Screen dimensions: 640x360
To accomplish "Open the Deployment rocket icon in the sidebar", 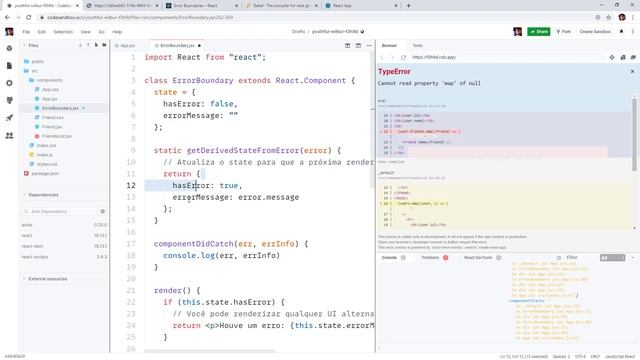I will click(x=9, y=118).
